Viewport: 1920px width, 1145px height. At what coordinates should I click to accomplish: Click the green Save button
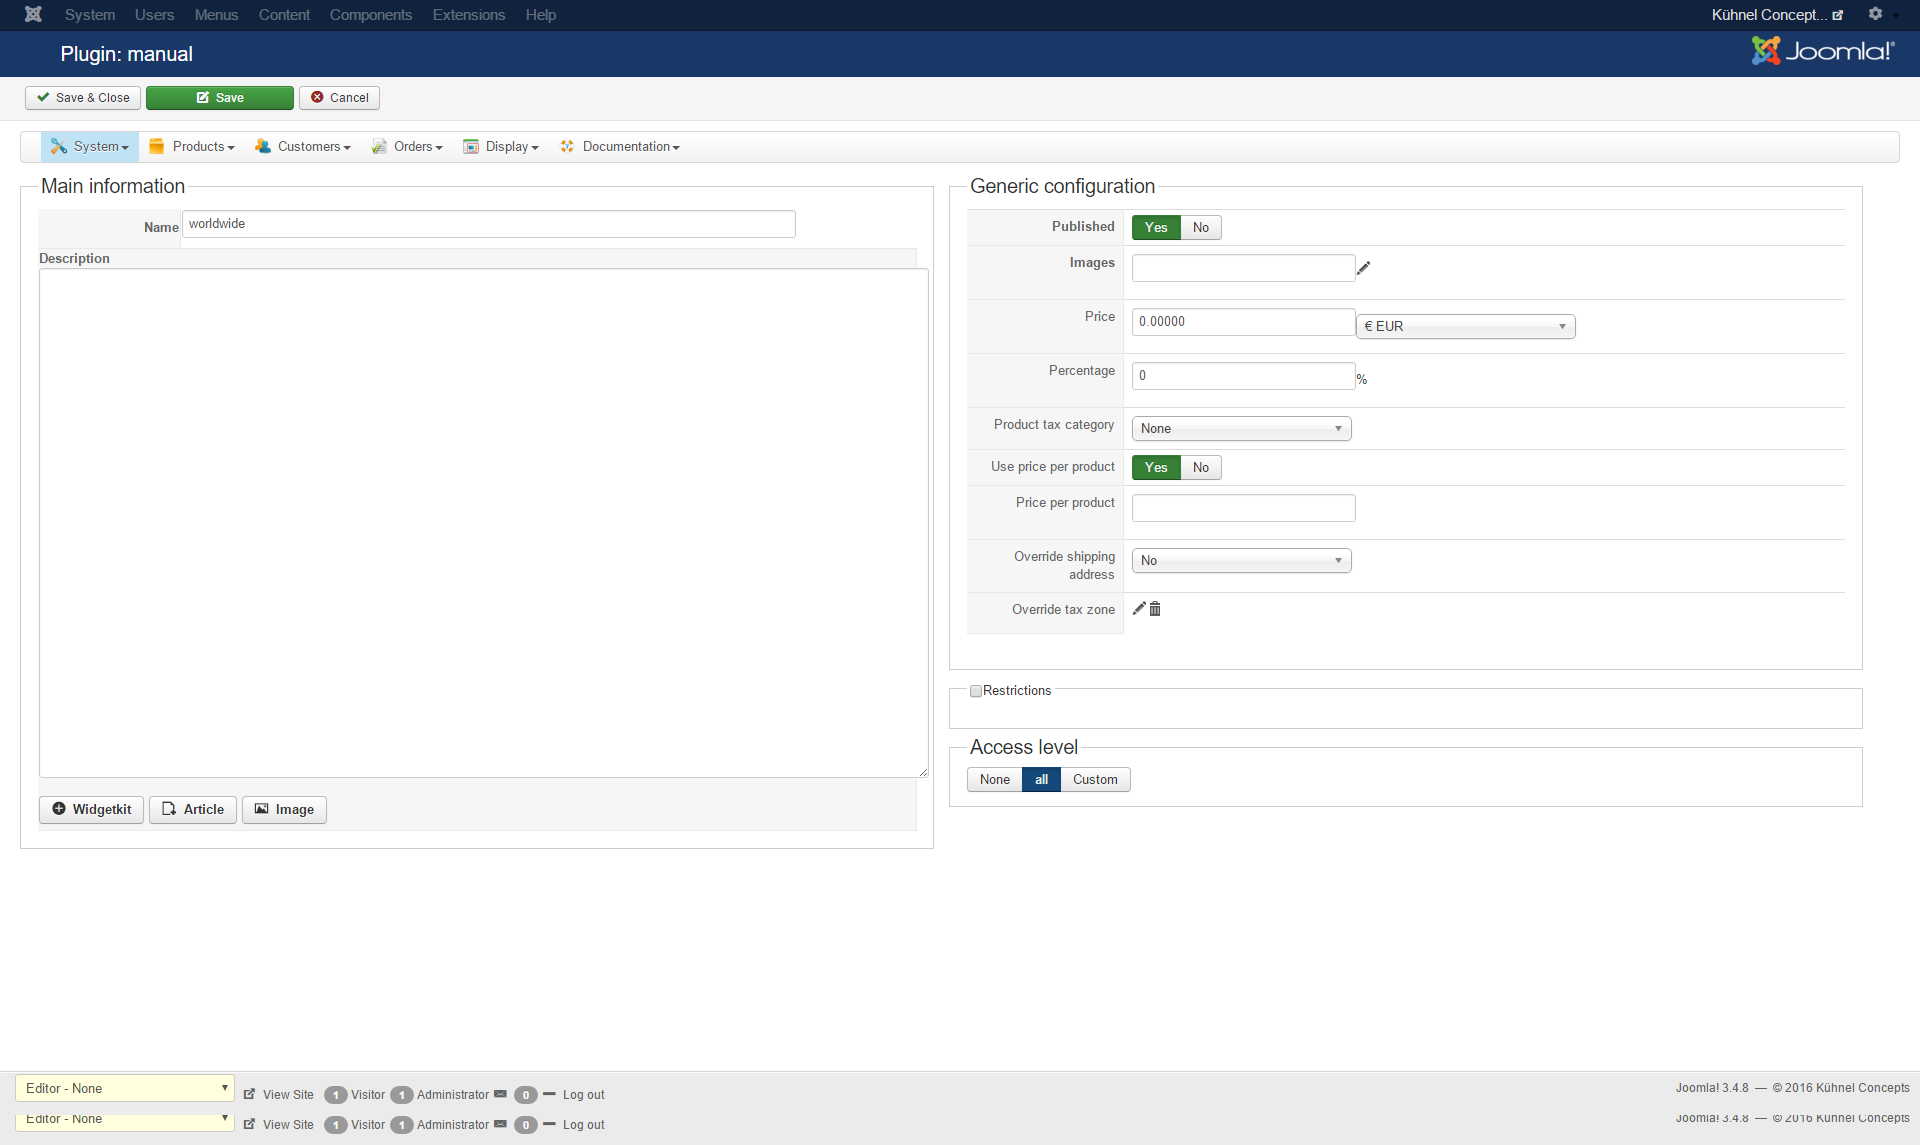219,98
